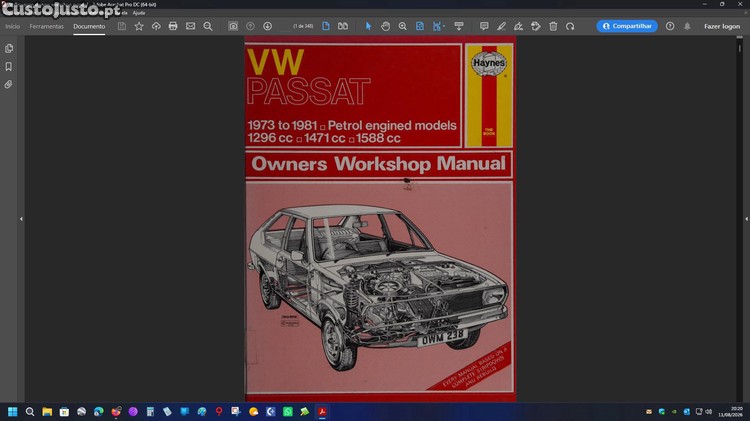Image resolution: width=750 pixels, height=421 pixels.
Task: Click Fazer logon to sign in
Action: point(722,26)
